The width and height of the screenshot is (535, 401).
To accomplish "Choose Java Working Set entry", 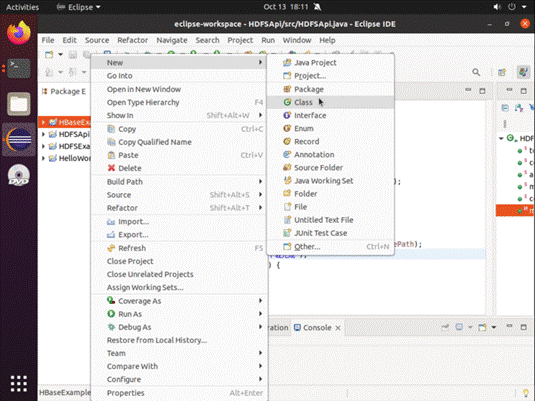I will pos(330,181).
